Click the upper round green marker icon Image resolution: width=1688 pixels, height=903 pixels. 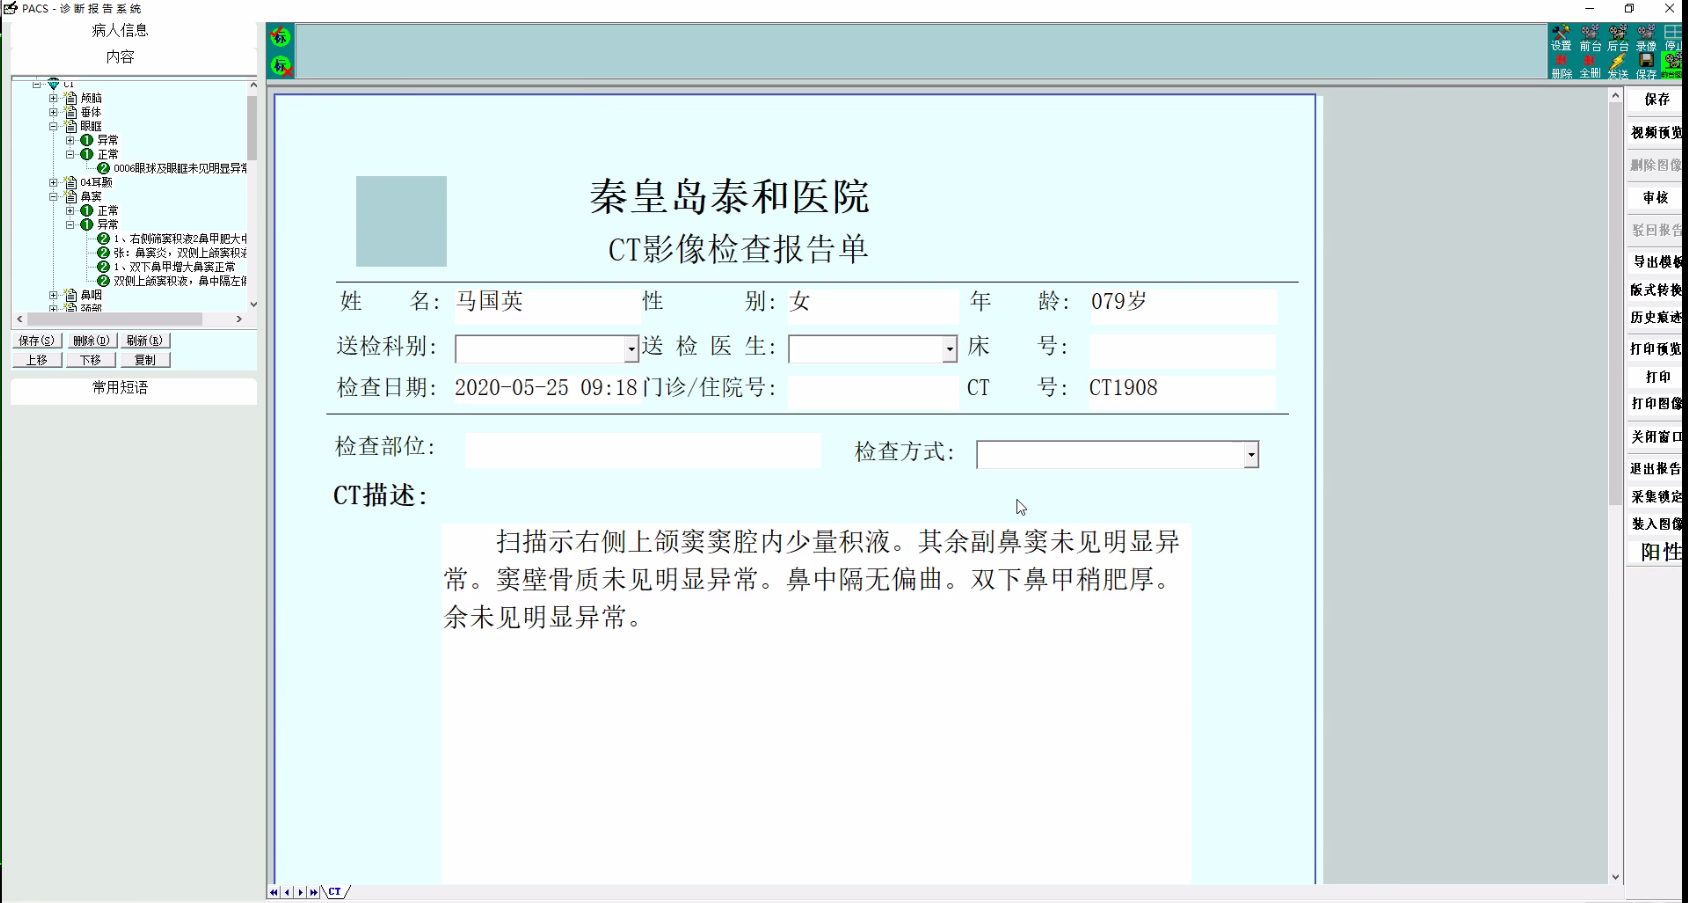pos(281,37)
